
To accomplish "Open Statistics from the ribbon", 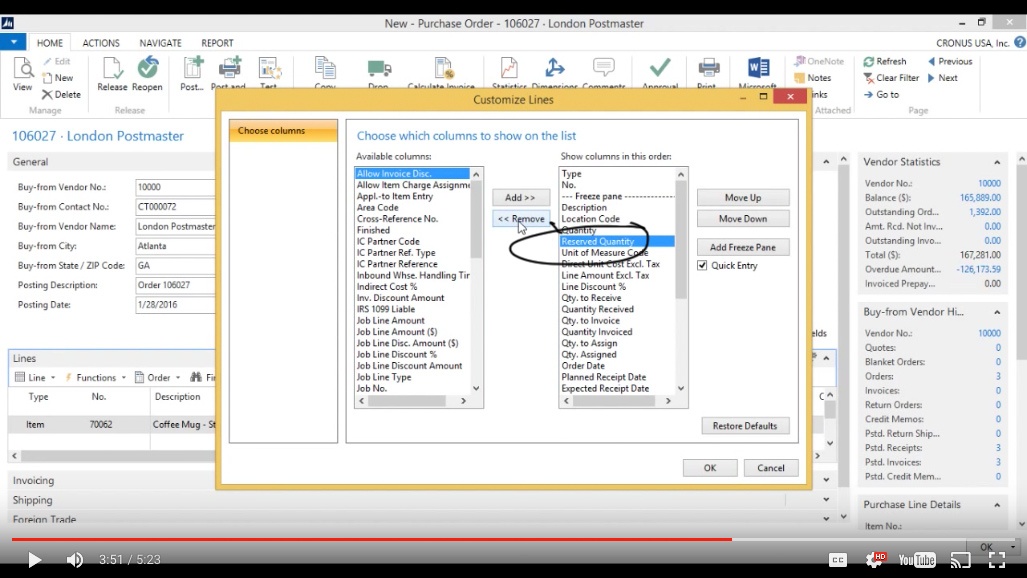I will tap(509, 72).
